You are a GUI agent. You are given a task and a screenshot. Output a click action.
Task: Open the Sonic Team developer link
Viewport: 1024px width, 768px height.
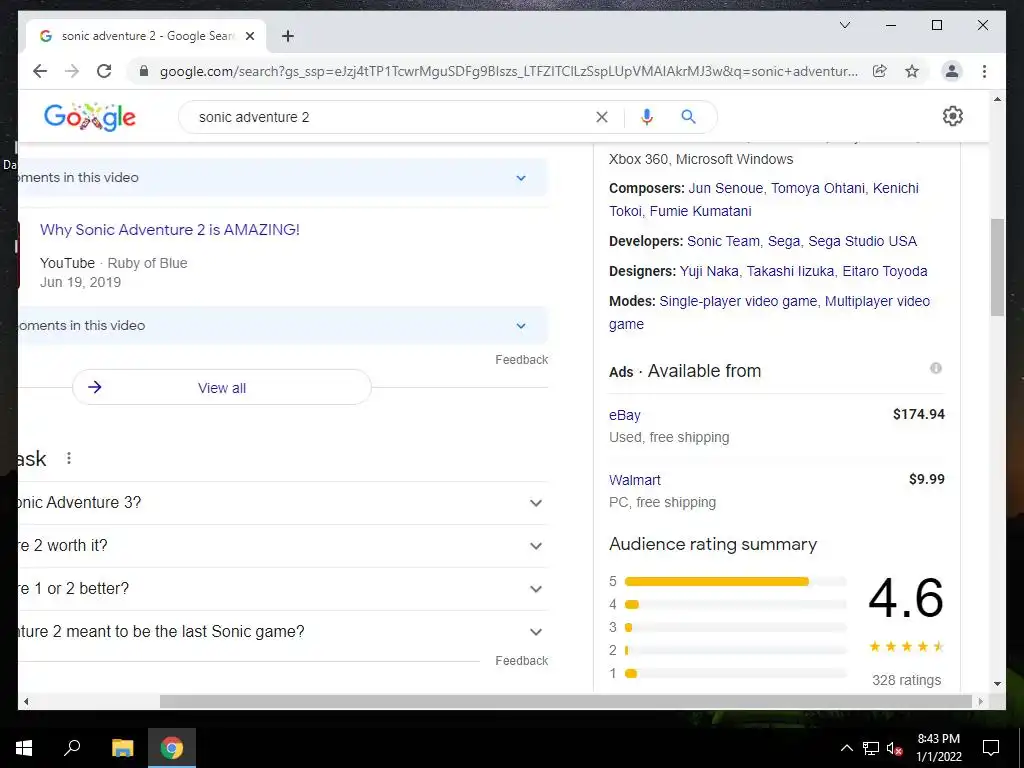(724, 241)
